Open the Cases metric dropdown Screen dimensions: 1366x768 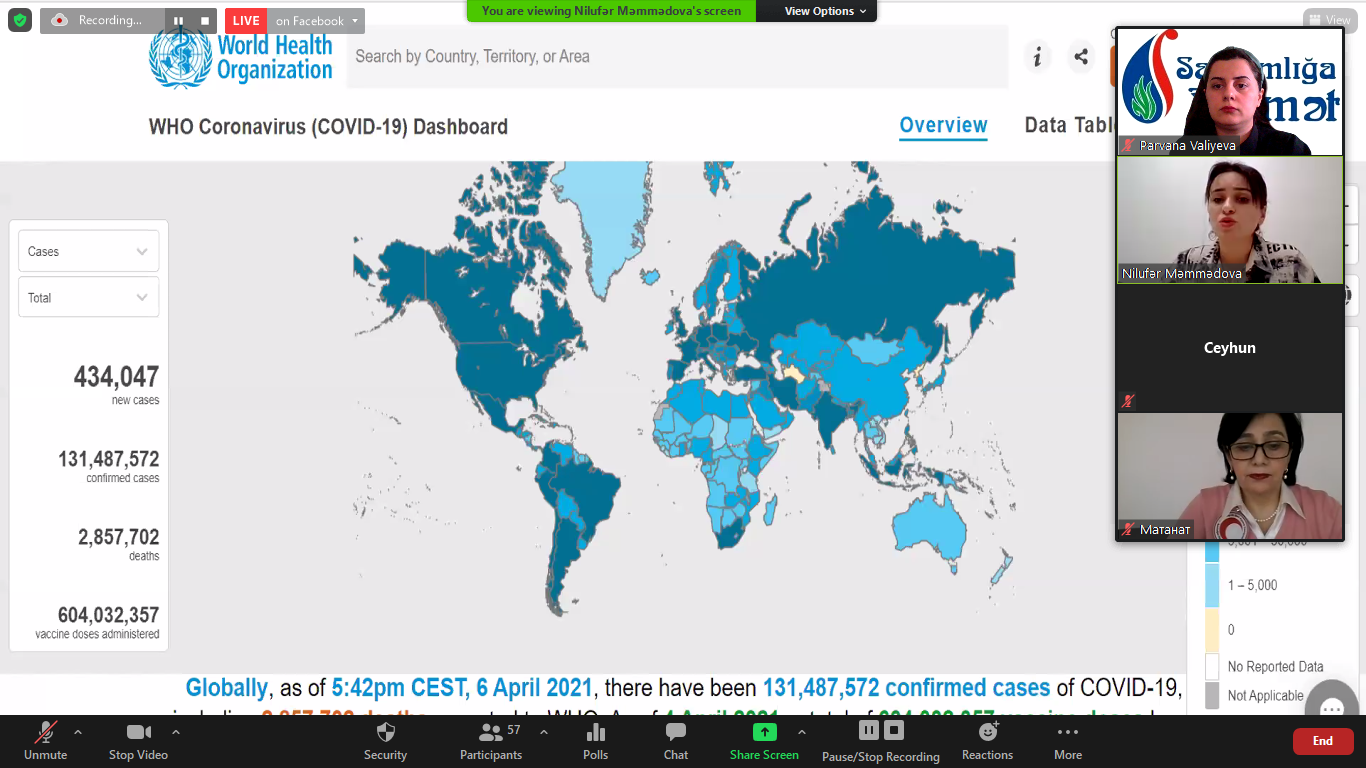[x=88, y=251]
